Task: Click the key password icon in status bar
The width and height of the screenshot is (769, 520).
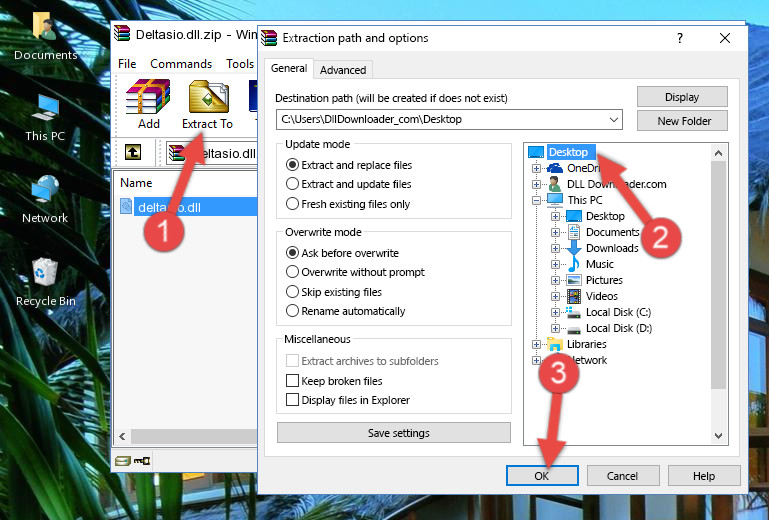Action: coord(142,461)
